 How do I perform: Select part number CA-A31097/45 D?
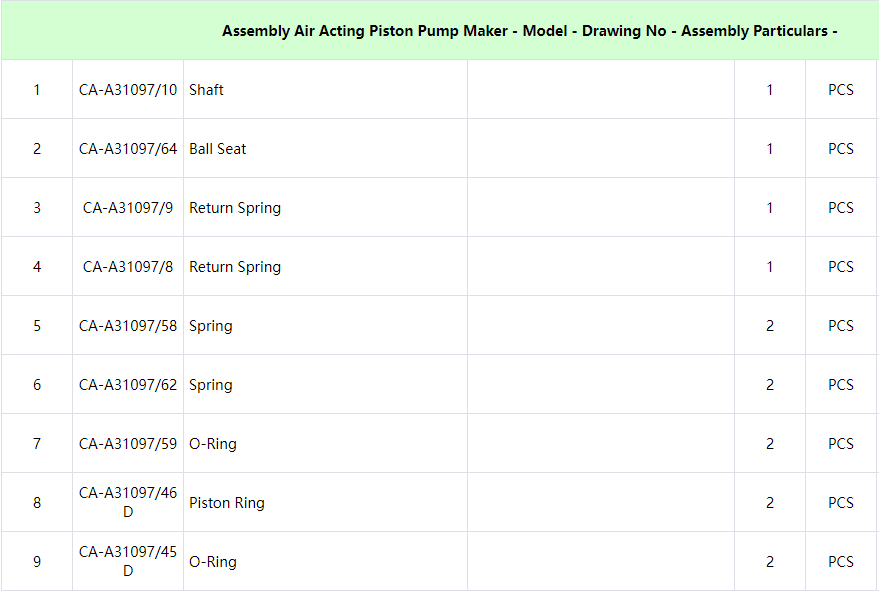(x=128, y=561)
